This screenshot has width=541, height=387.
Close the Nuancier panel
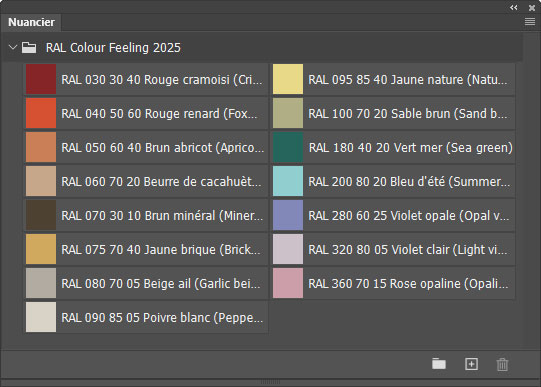[x=532, y=8]
